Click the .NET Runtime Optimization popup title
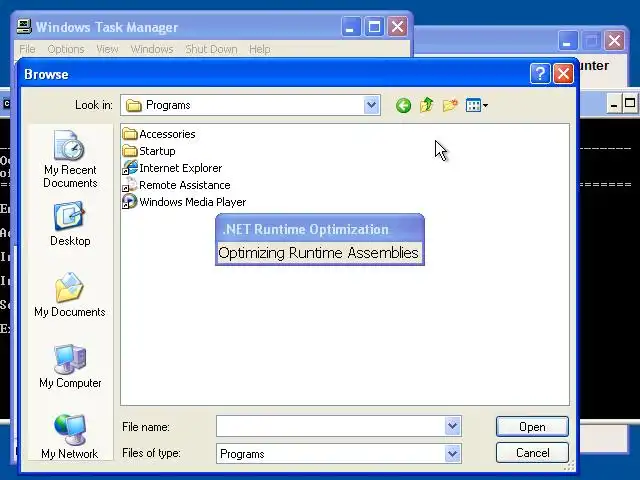Screen dimensions: 640x480 coord(306,229)
